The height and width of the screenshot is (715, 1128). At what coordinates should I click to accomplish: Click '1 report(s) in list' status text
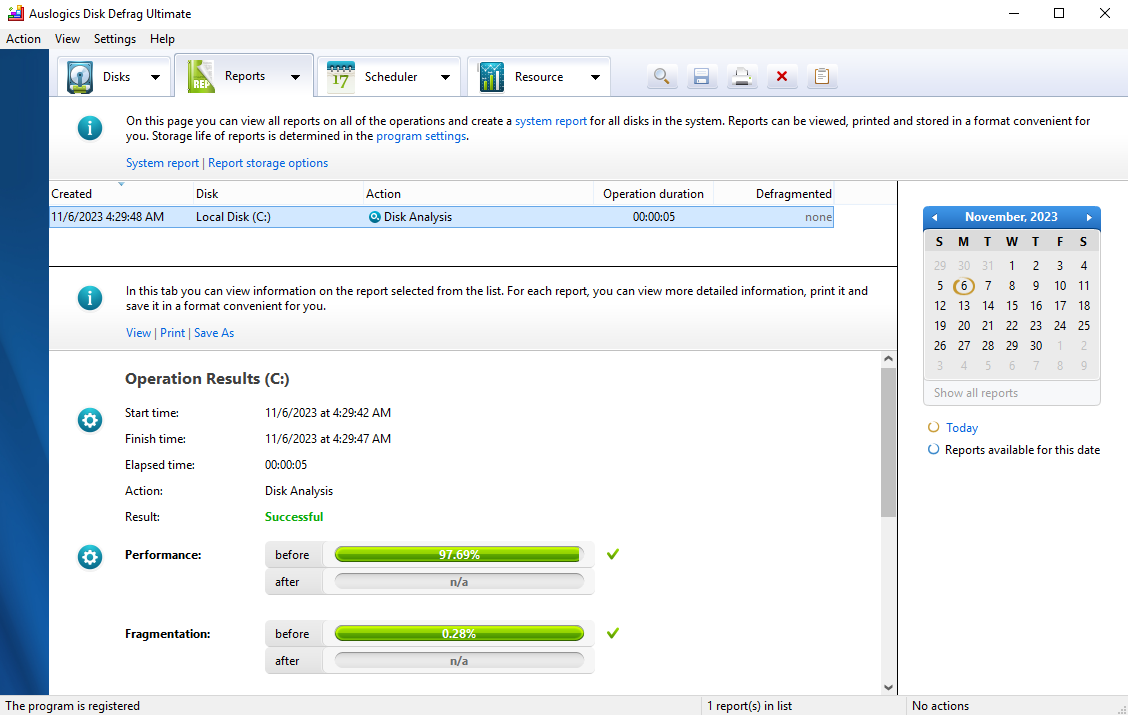pyautogui.click(x=750, y=706)
